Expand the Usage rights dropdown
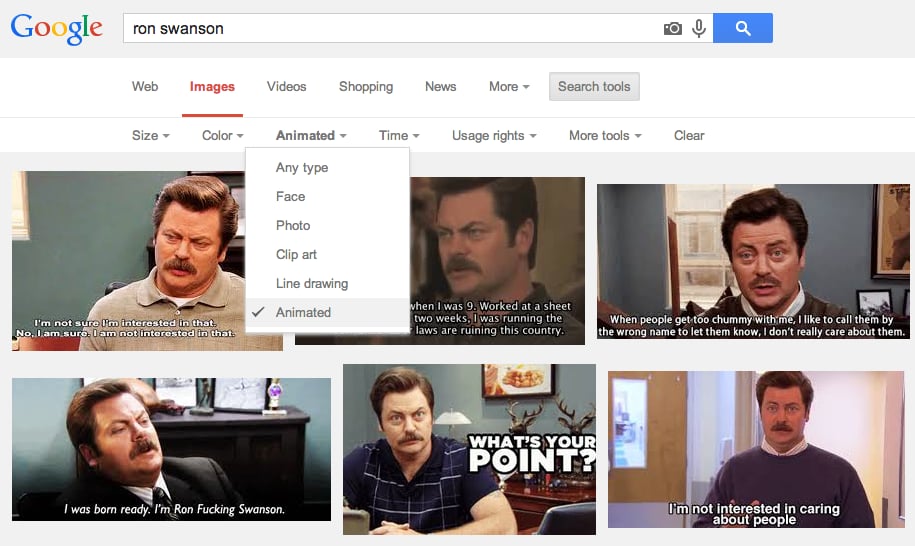The height and width of the screenshot is (546, 915). pos(494,135)
